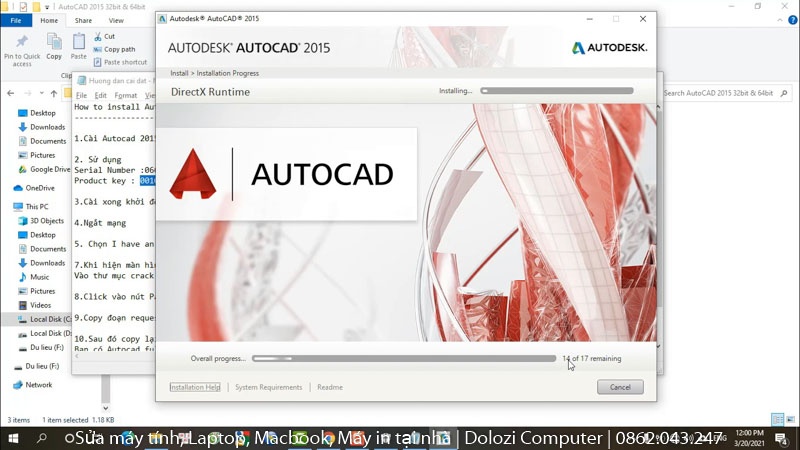This screenshot has height=450, width=800.
Task: Switch to the Share ribbon tab
Action: pos(83,20)
